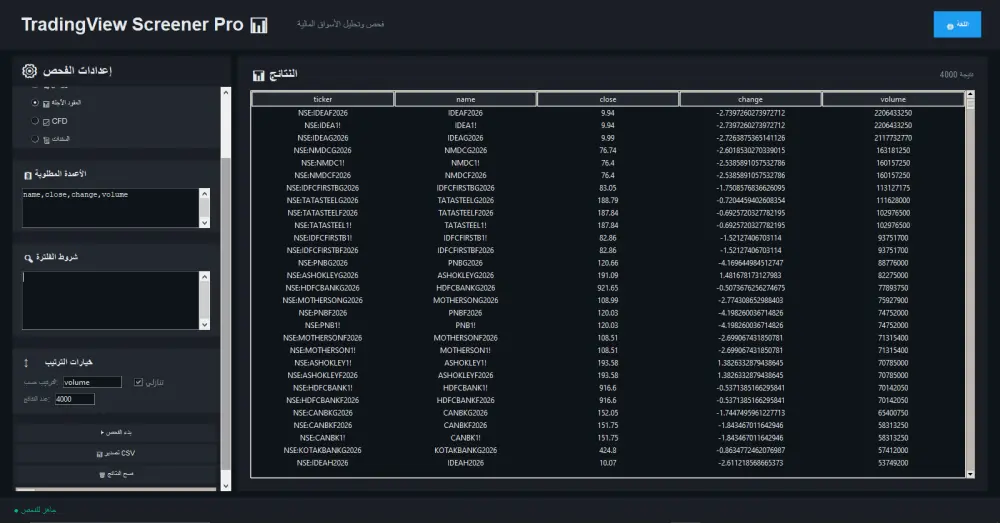Click the progress bar below the clear results button
The height and width of the screenshot is (523, 1000).
point(116,489)
